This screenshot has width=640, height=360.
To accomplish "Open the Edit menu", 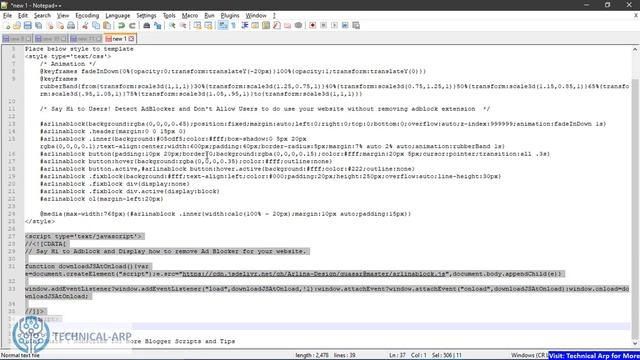I will tap(23, 16).
